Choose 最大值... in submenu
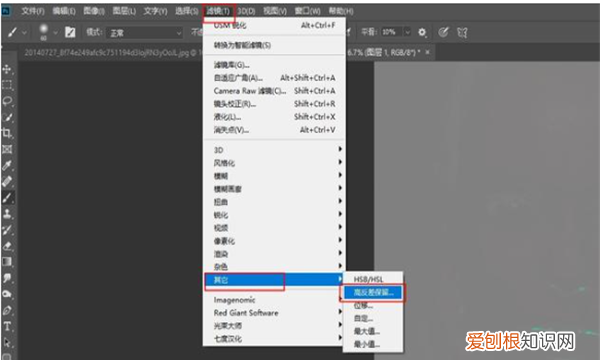The height and width of the screenshot is (360, 600). [373, 332]
